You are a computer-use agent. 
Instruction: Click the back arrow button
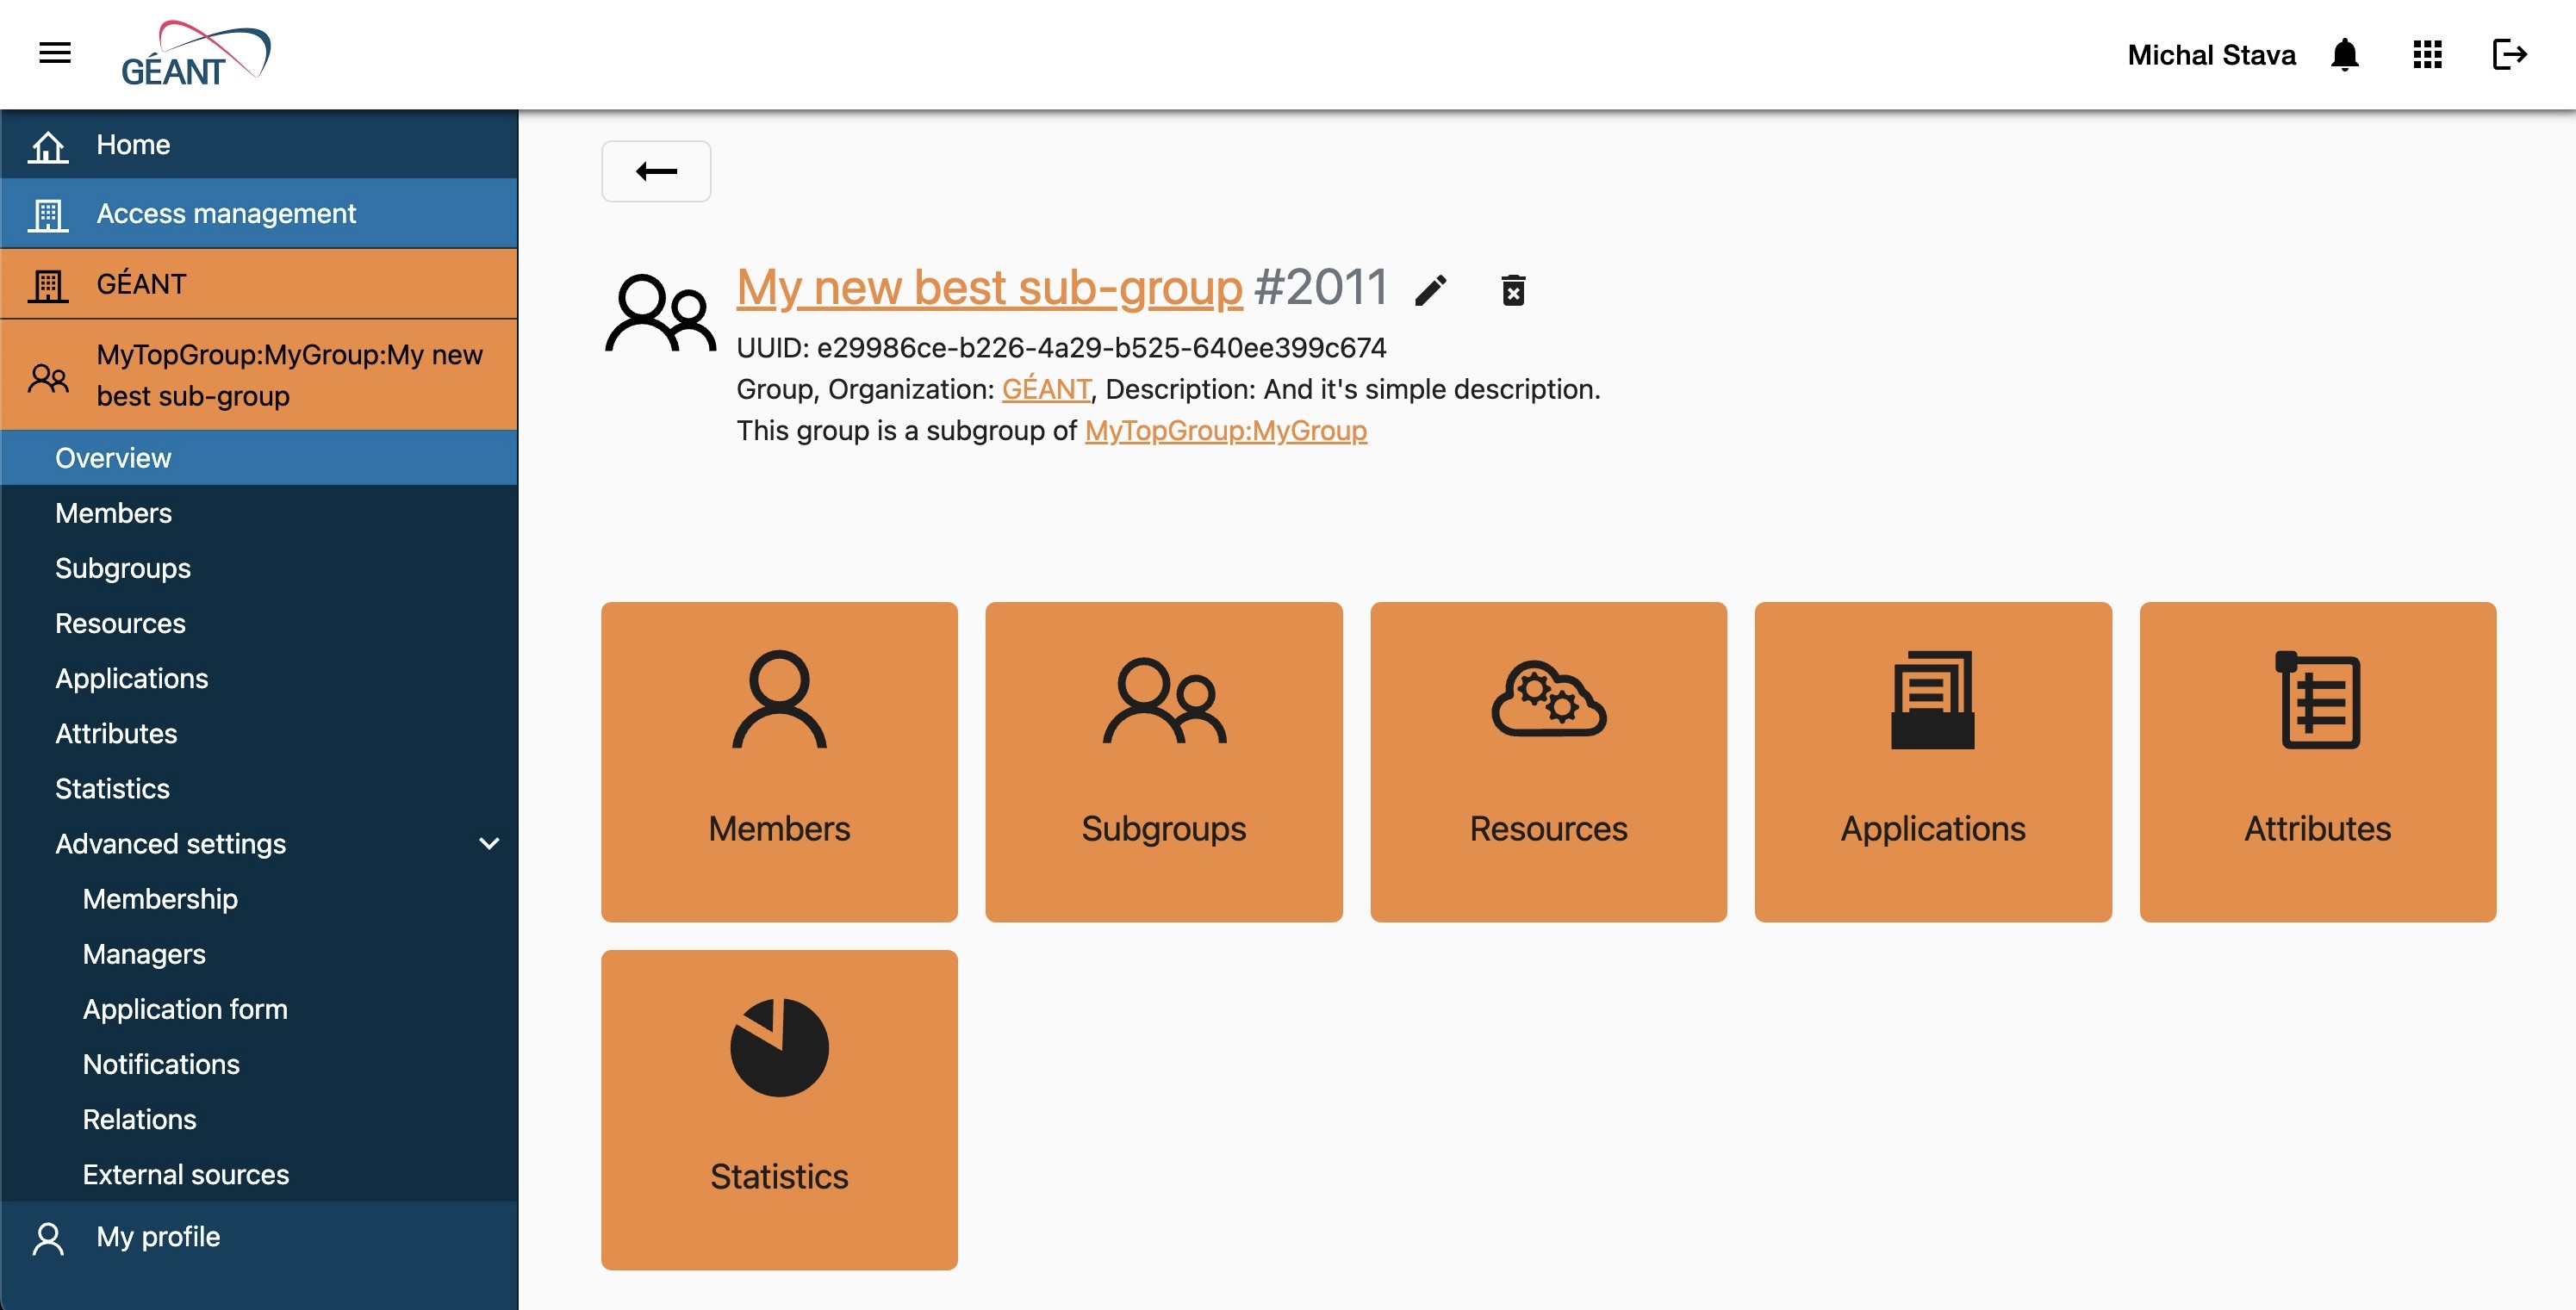coord(656,171)
